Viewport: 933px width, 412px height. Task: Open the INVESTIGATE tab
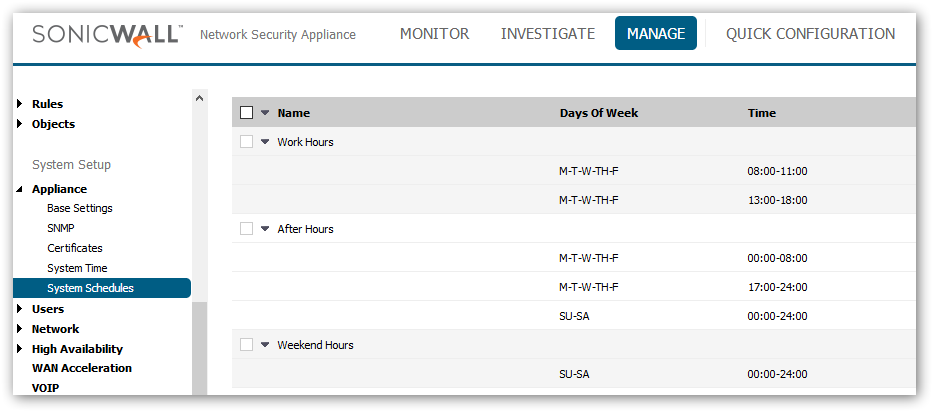(547, 34)
